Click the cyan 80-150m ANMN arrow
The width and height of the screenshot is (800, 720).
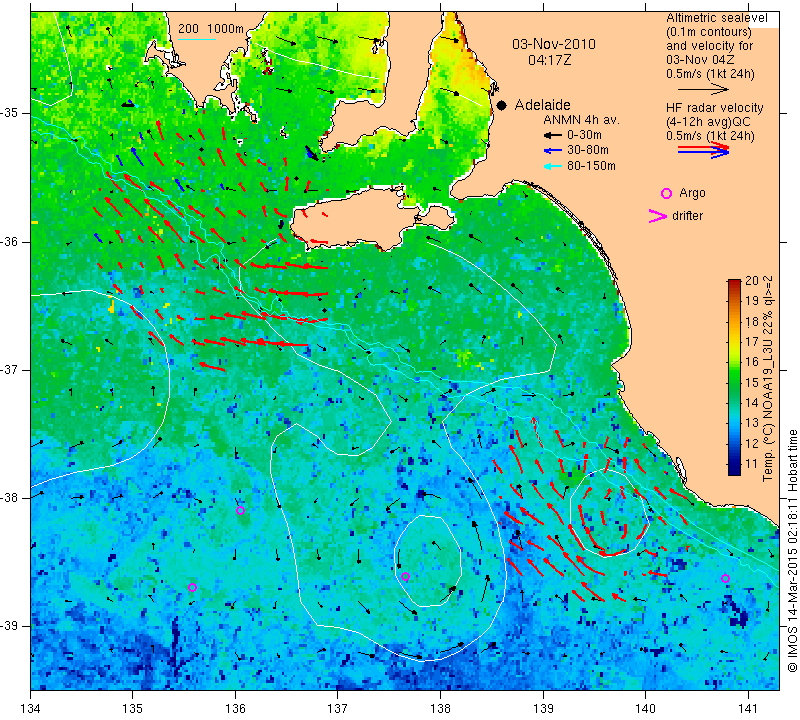tap(552, 166)
